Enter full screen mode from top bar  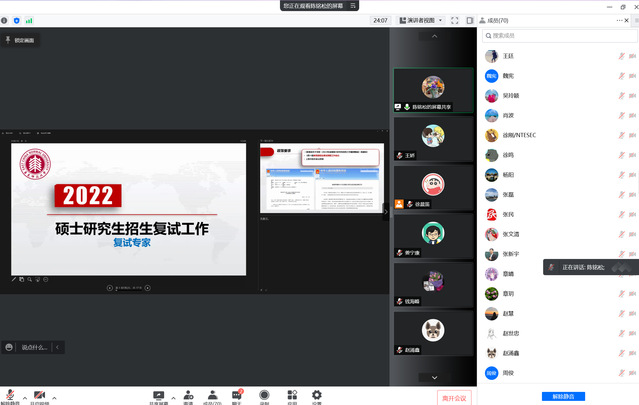[454, 20]
